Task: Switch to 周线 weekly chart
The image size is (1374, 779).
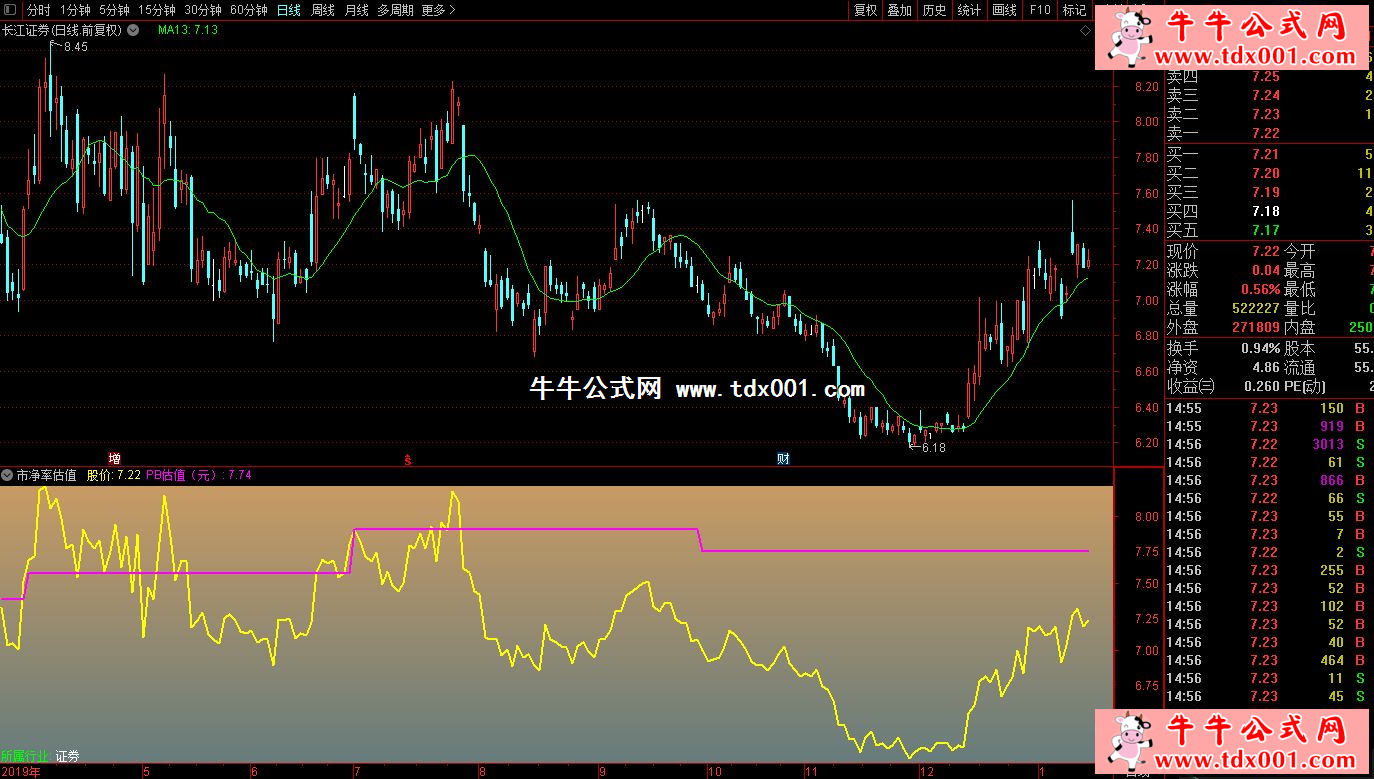Action: 322,10
